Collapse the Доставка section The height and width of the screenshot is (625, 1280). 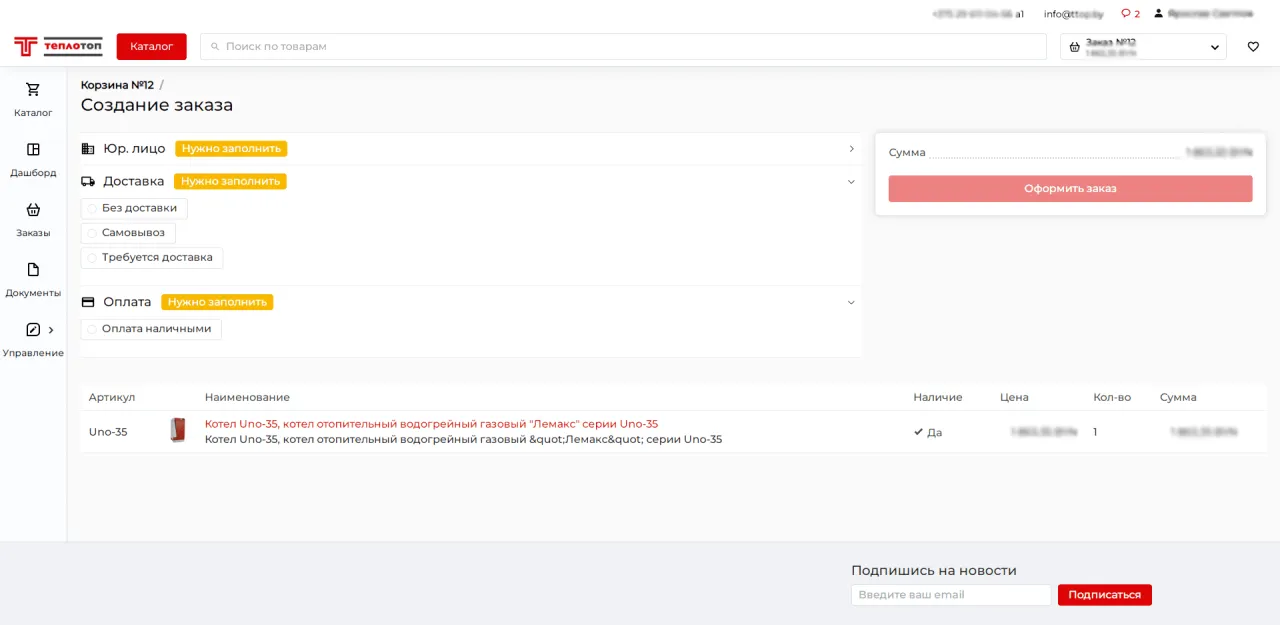[851, 182]
